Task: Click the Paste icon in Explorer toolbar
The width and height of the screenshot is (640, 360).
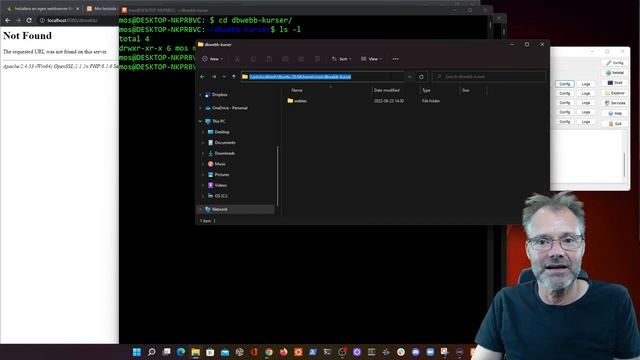Action: [x=269, y=59]
